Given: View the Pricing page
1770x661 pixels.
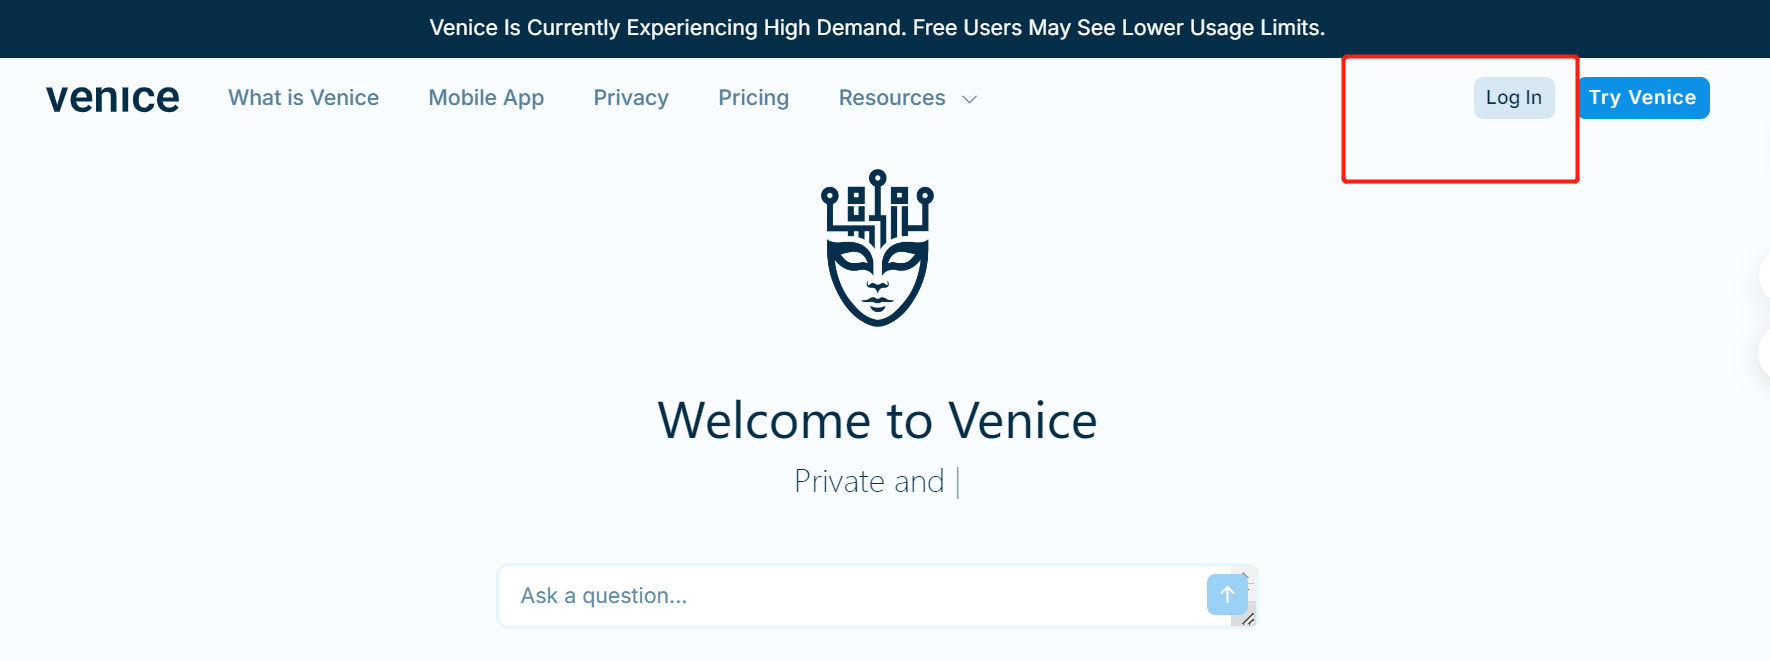Looking at the screenshot, I should 753,98.
